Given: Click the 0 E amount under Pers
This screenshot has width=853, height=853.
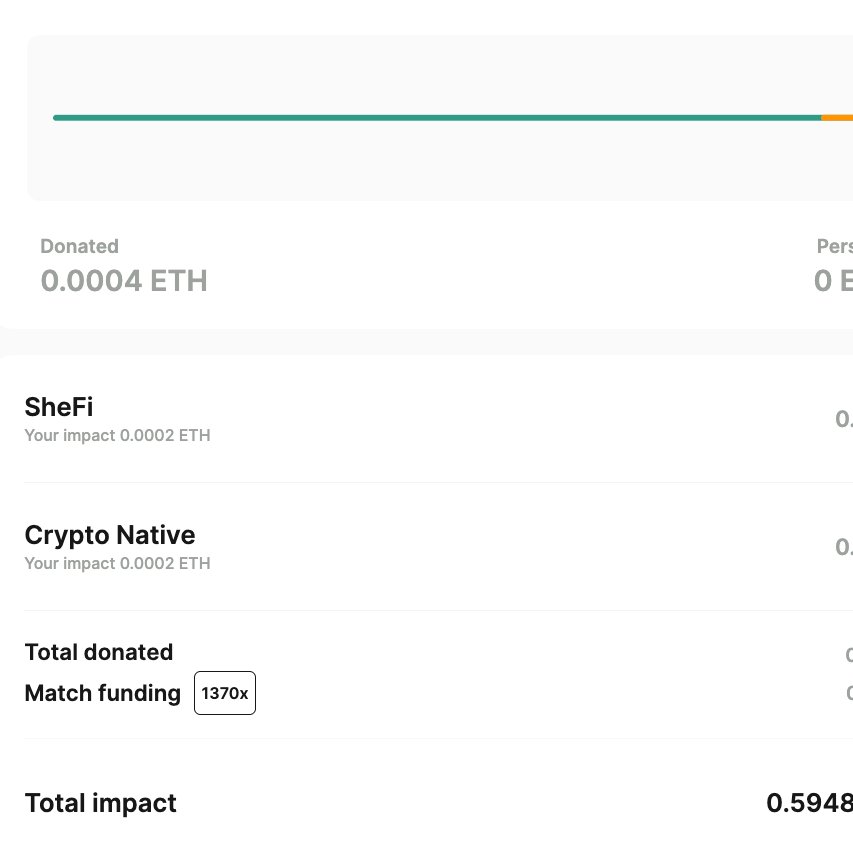Looking at the screenshot, I should click(833, 281).
